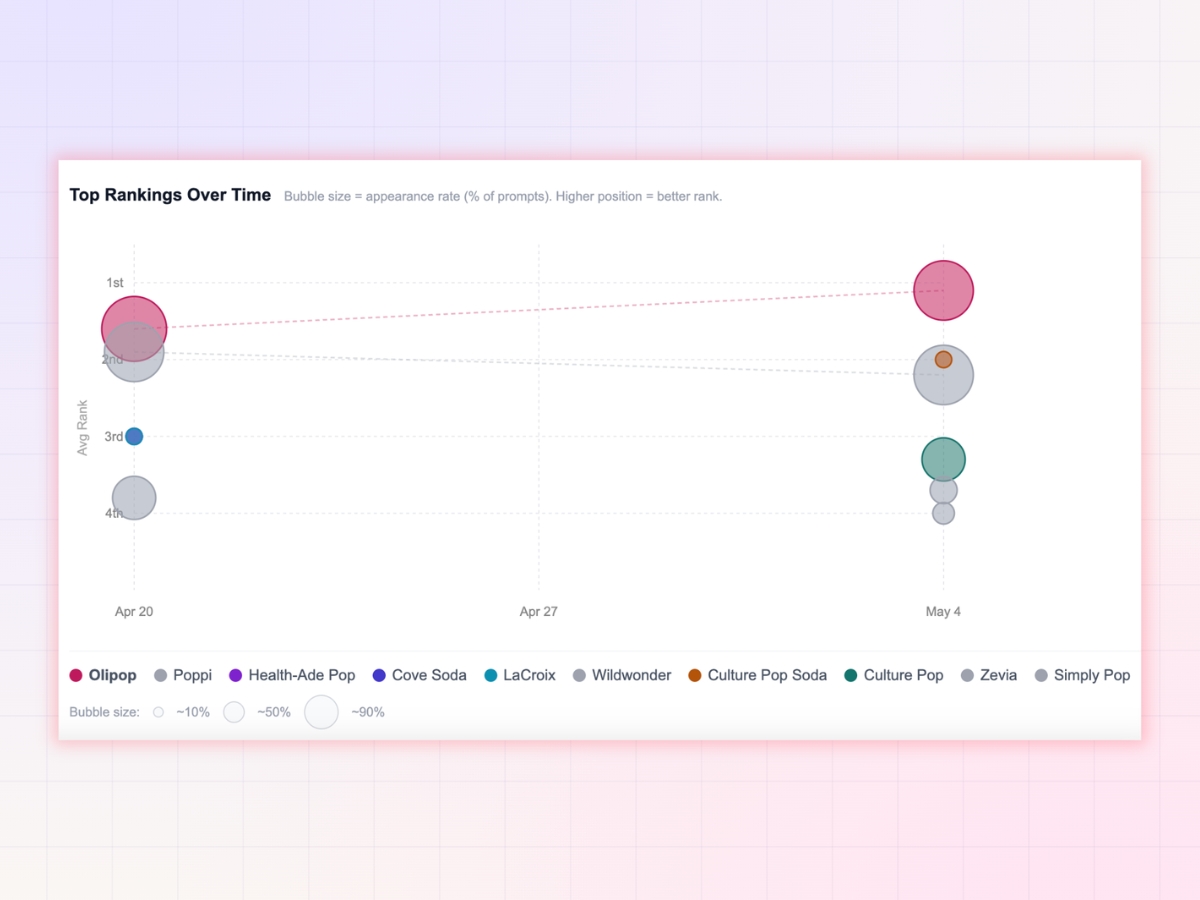Click the teal Culture Pop legend dot
The image size is (1200, 900).
(851, 676)
